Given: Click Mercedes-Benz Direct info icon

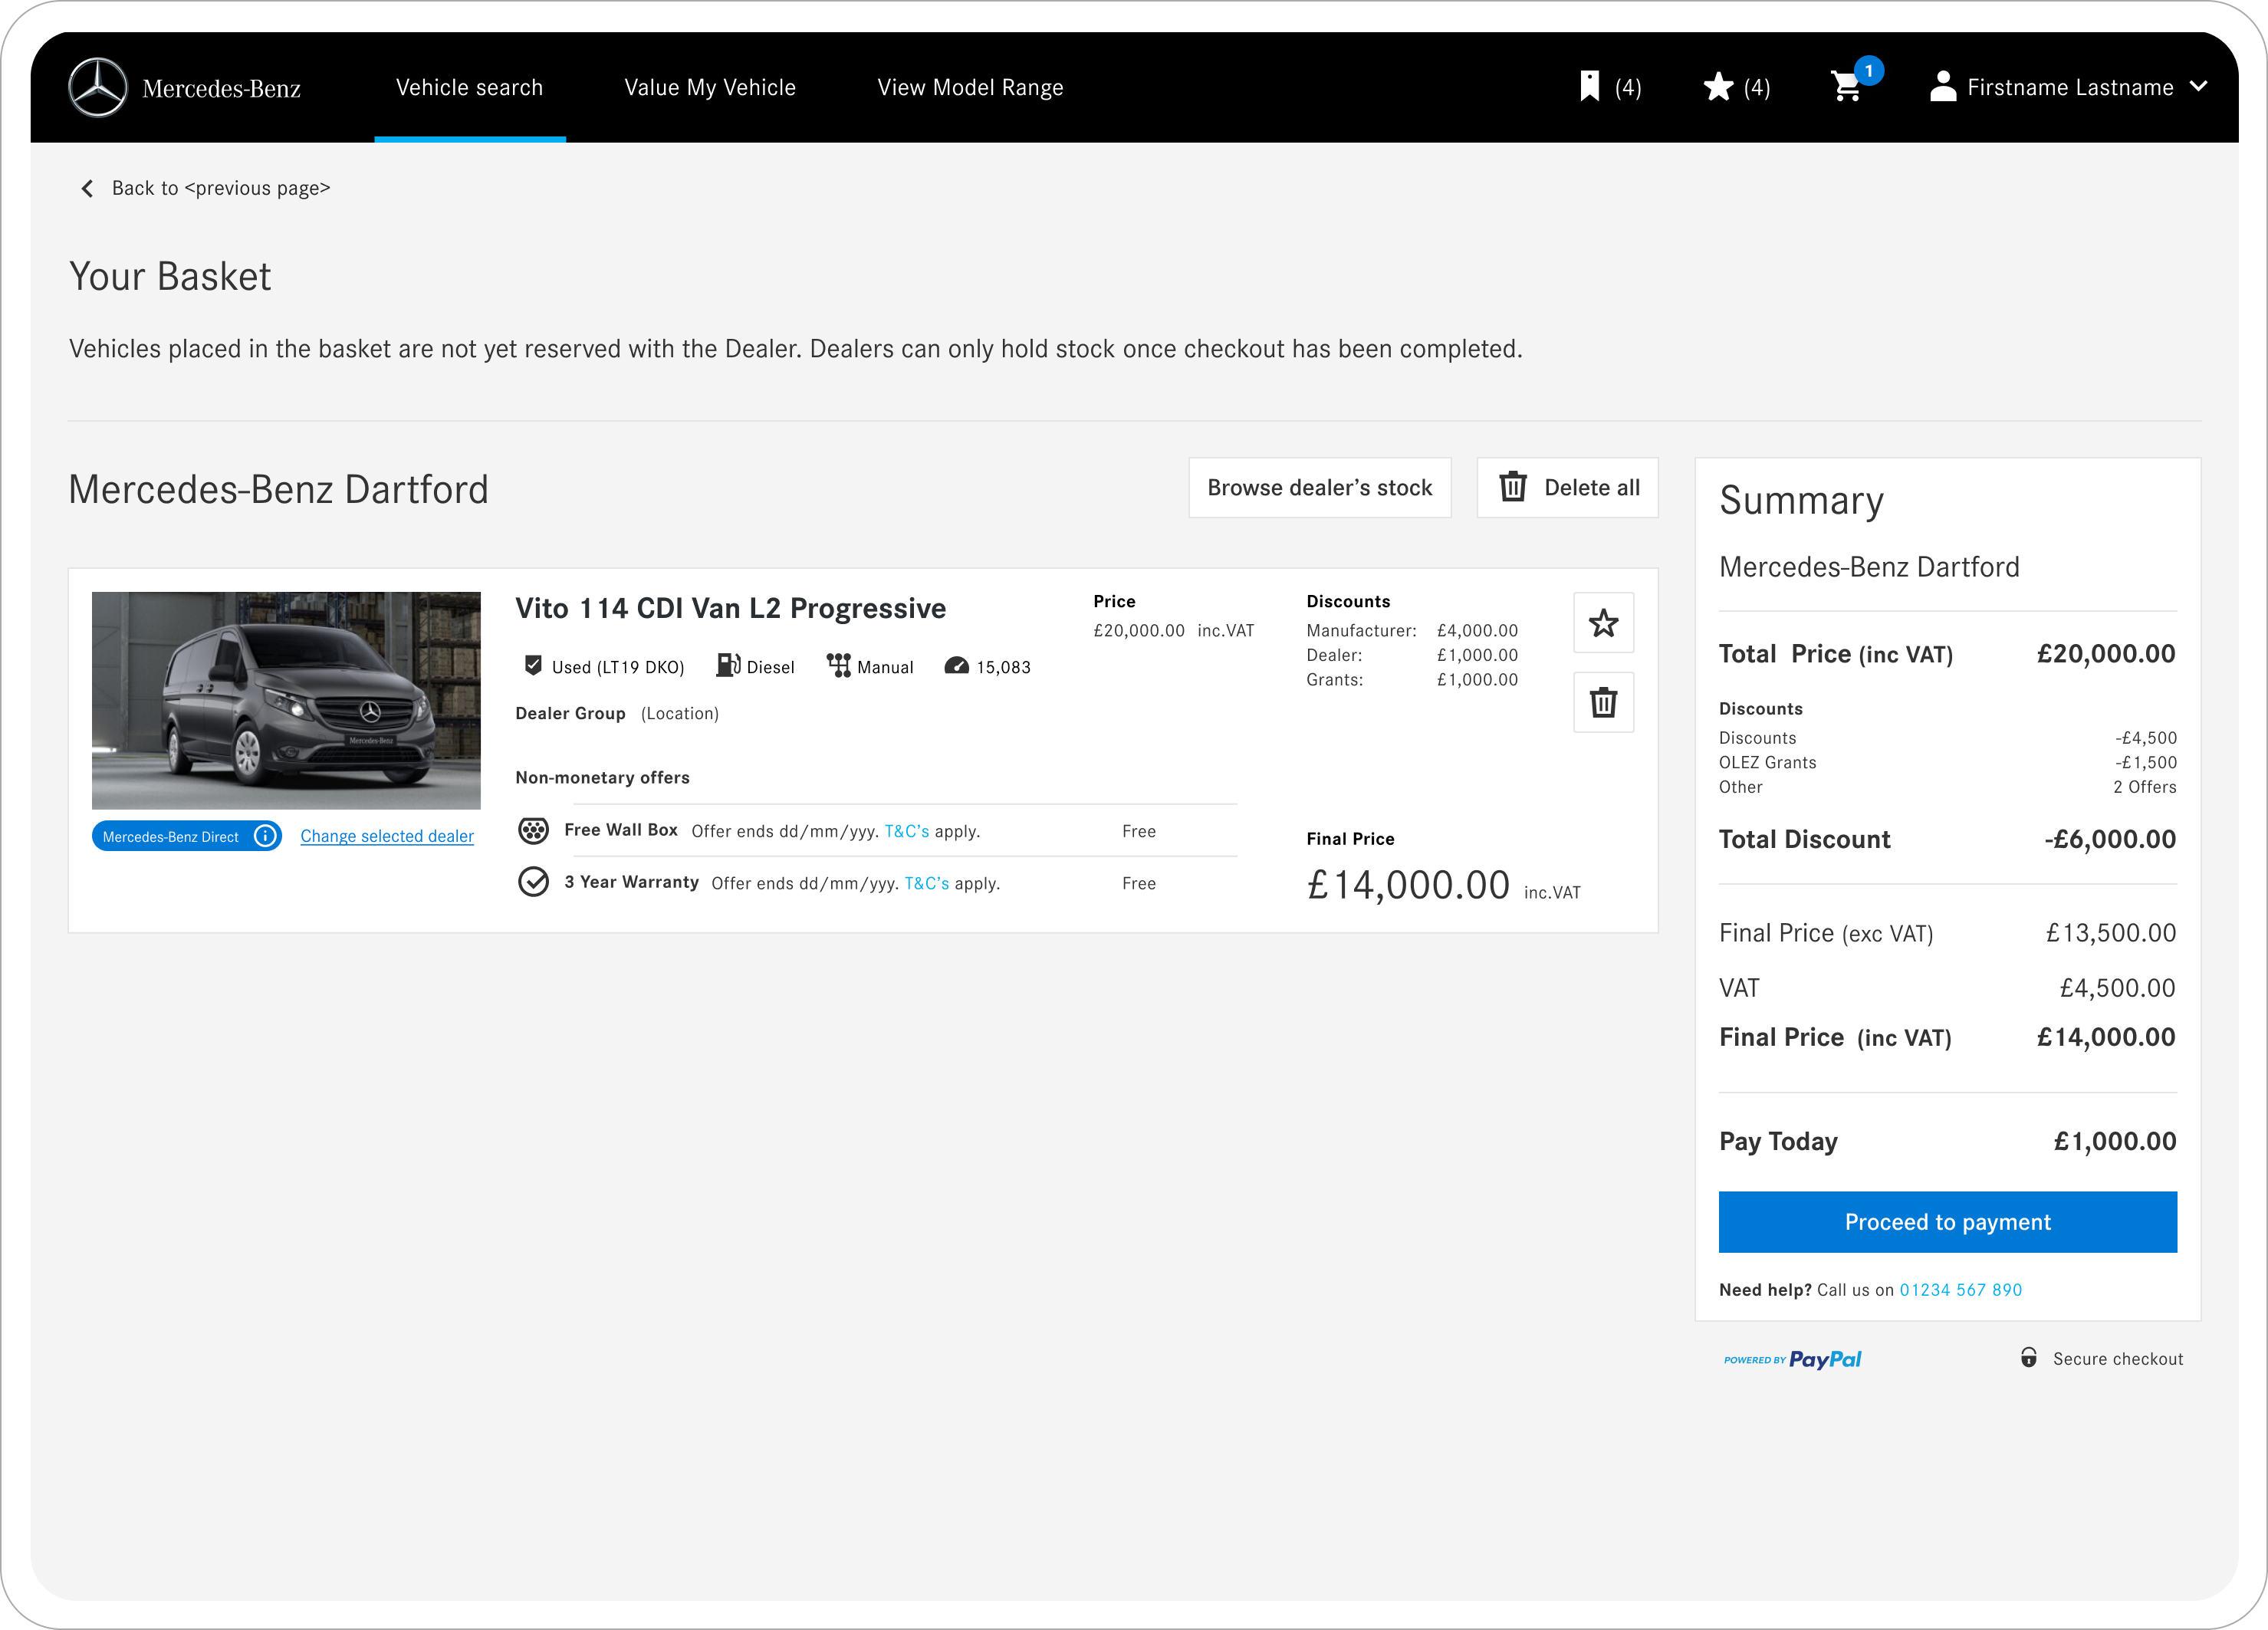Looking at the screenshot, I should click(x=266, y=836).
